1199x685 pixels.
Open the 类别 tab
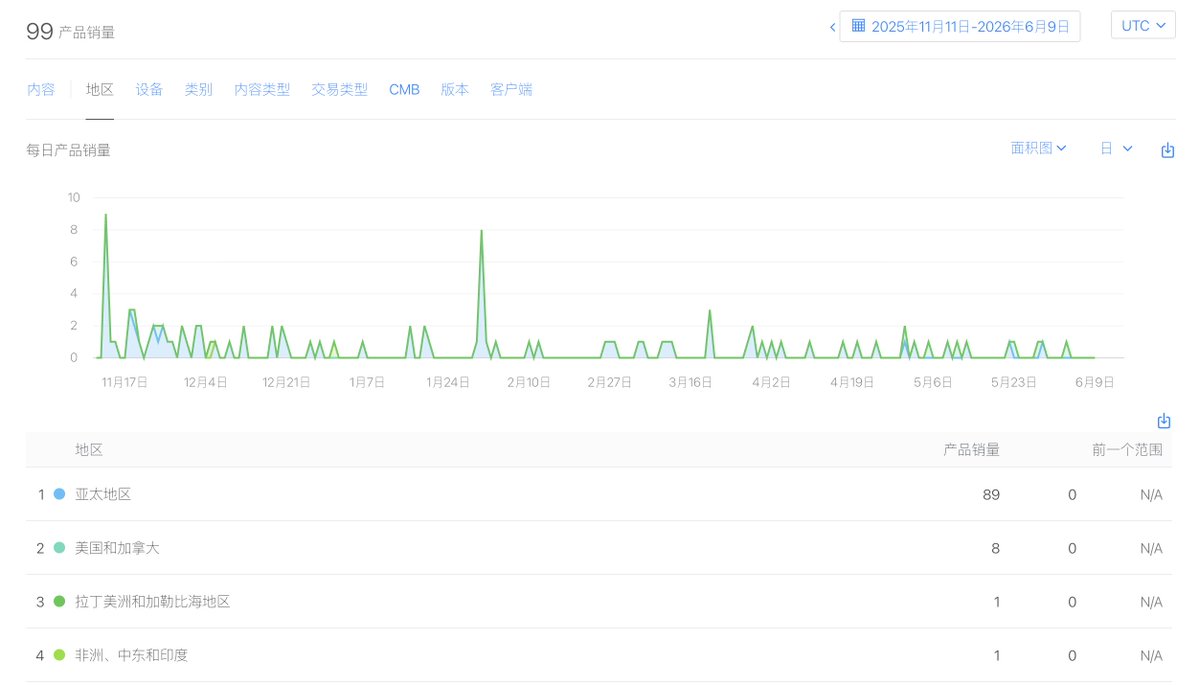198,89
